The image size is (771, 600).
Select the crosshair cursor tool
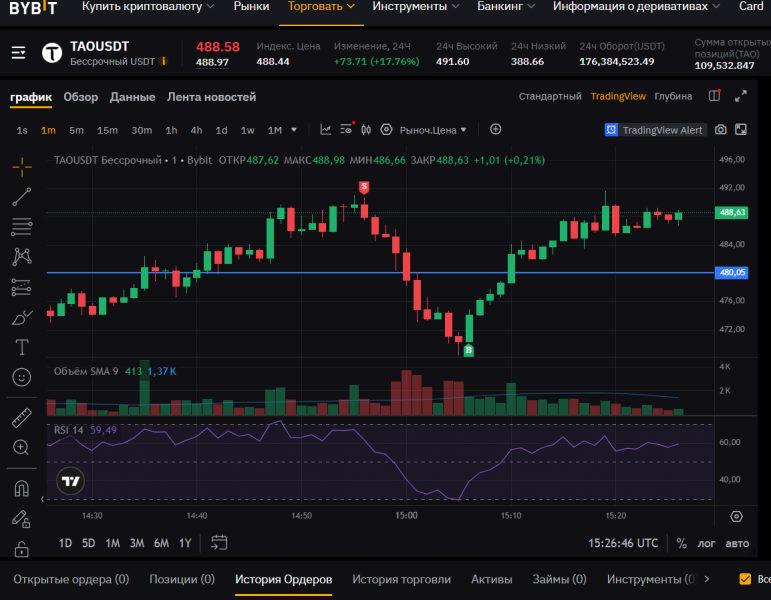[22, 167]
